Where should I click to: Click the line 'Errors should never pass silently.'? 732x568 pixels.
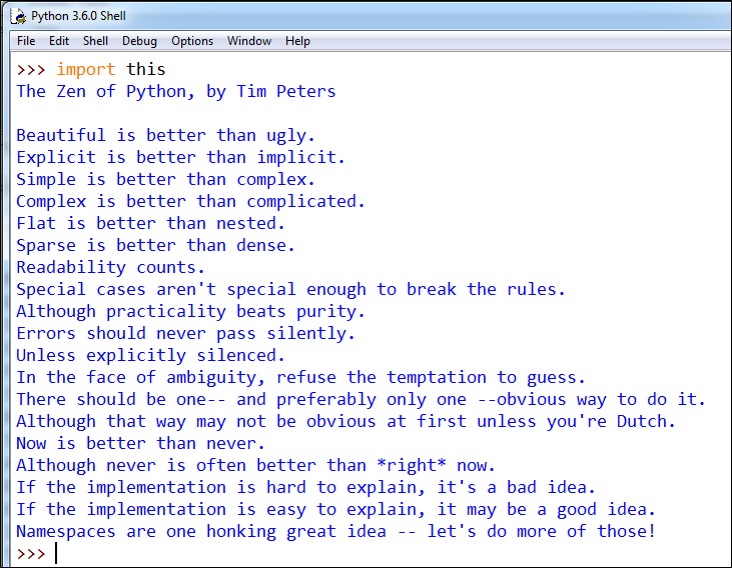186,334
